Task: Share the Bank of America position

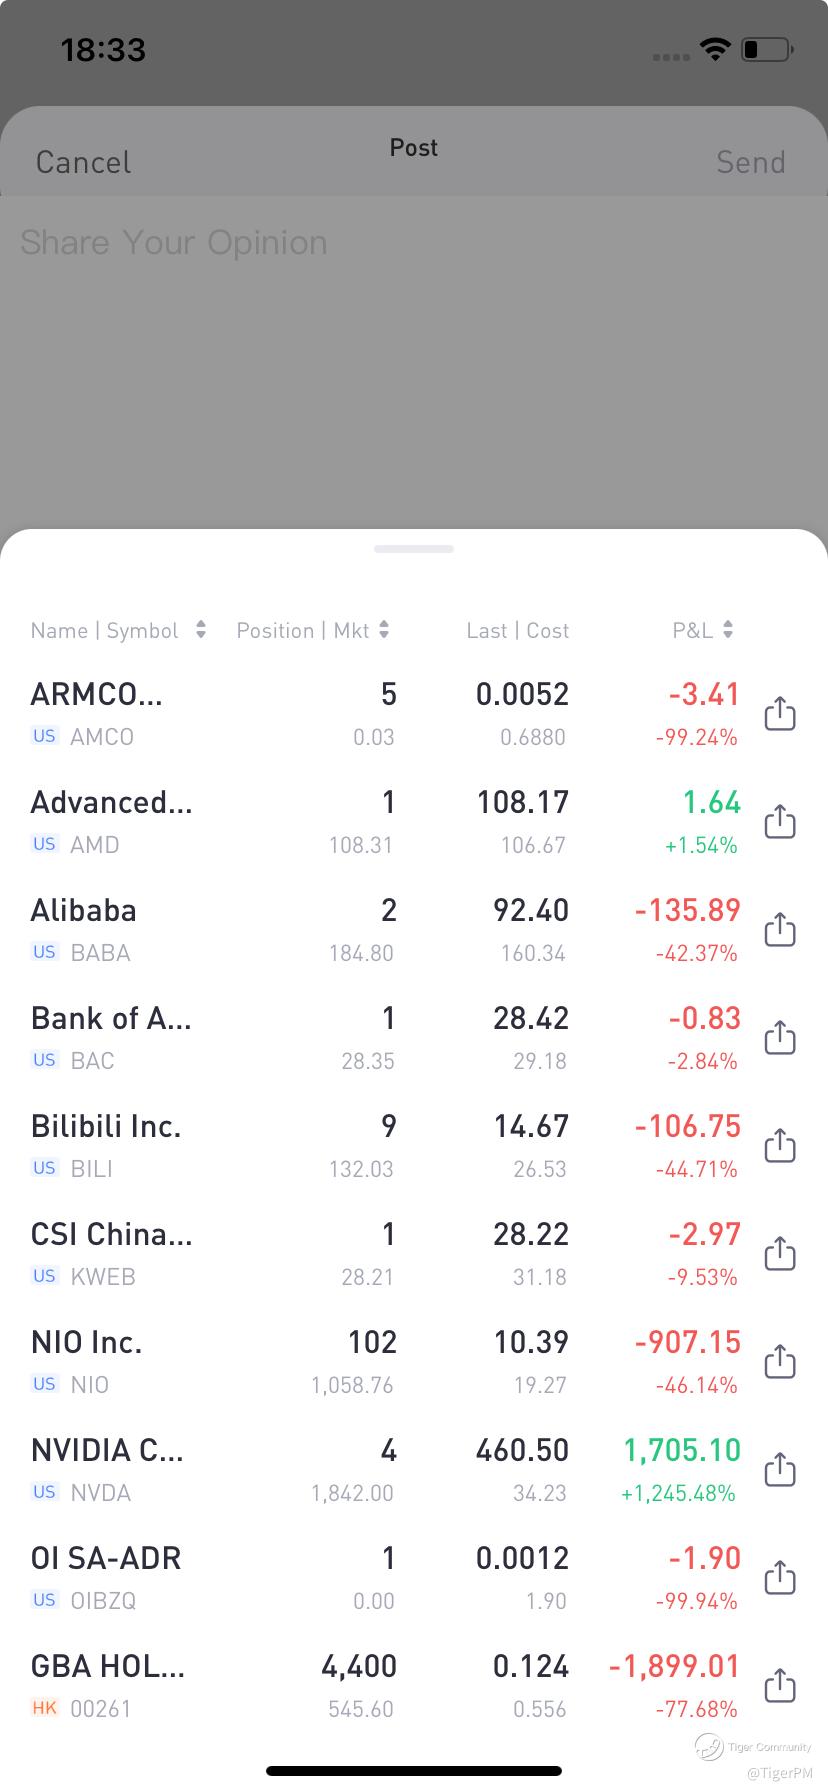Action: click(780, 1038)
